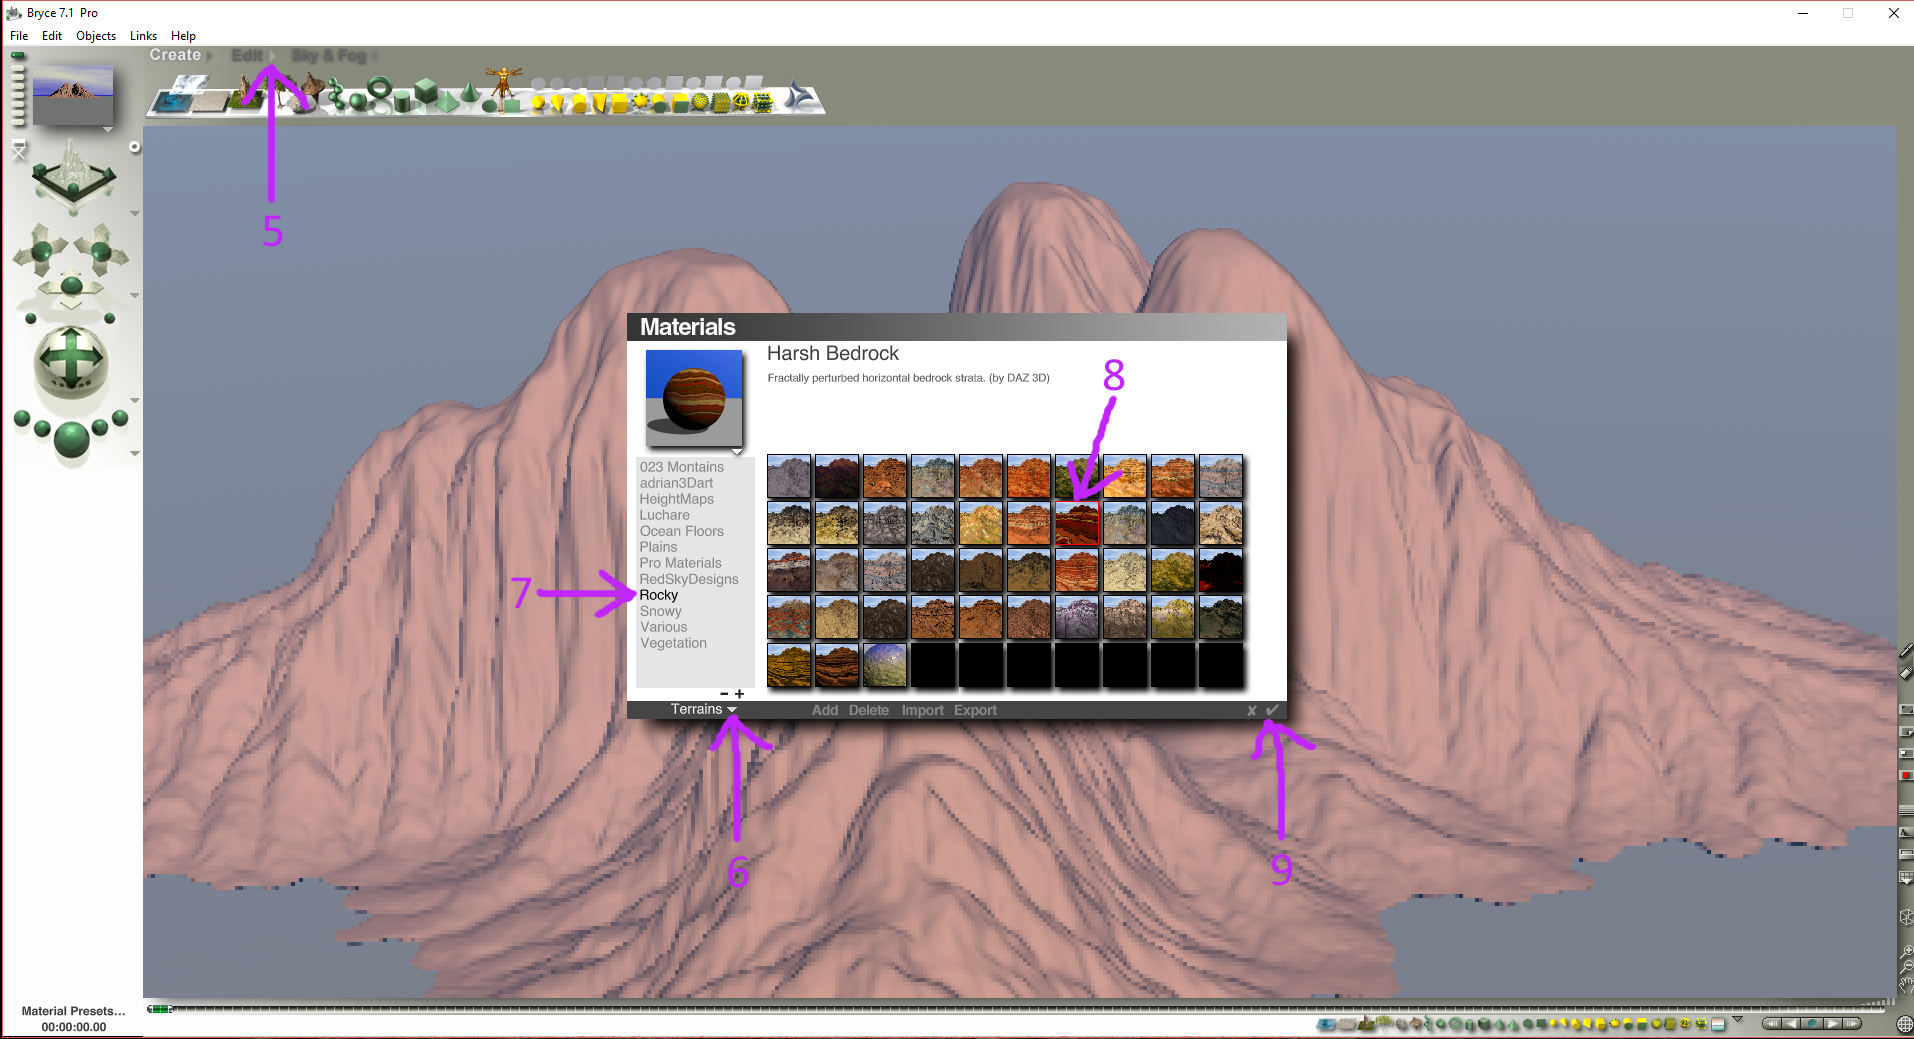Click Import in the Materials dialog
Image resolution: width=1914 pixels, height=1039 pixels.
click(922, 710)
